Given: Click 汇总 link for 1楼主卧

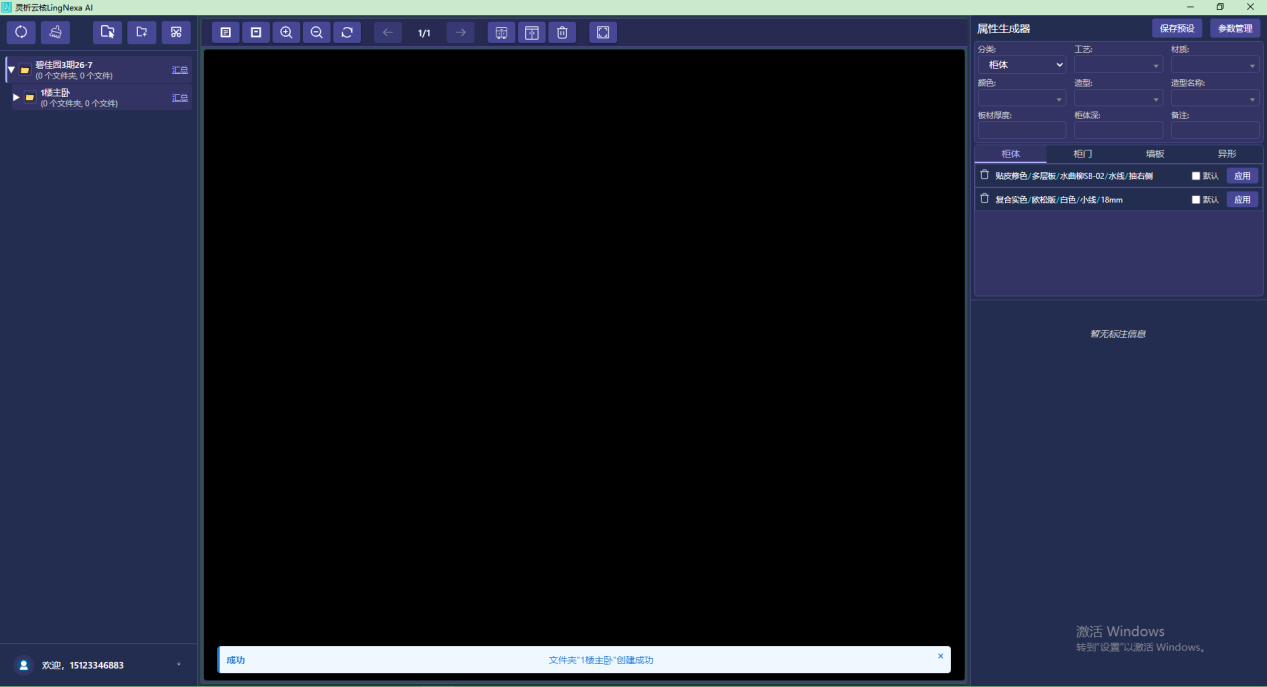Looking at the screenshot, I should 180,97.
